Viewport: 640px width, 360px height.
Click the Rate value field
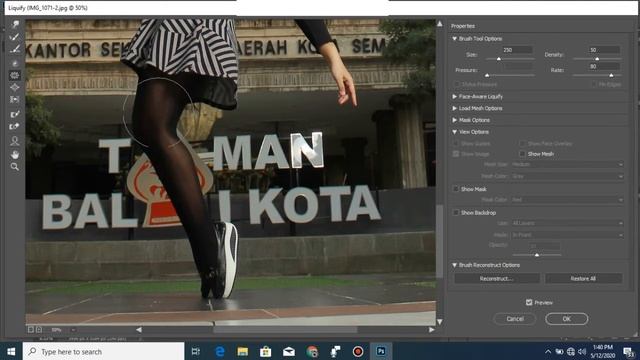(x=604, y=66)
